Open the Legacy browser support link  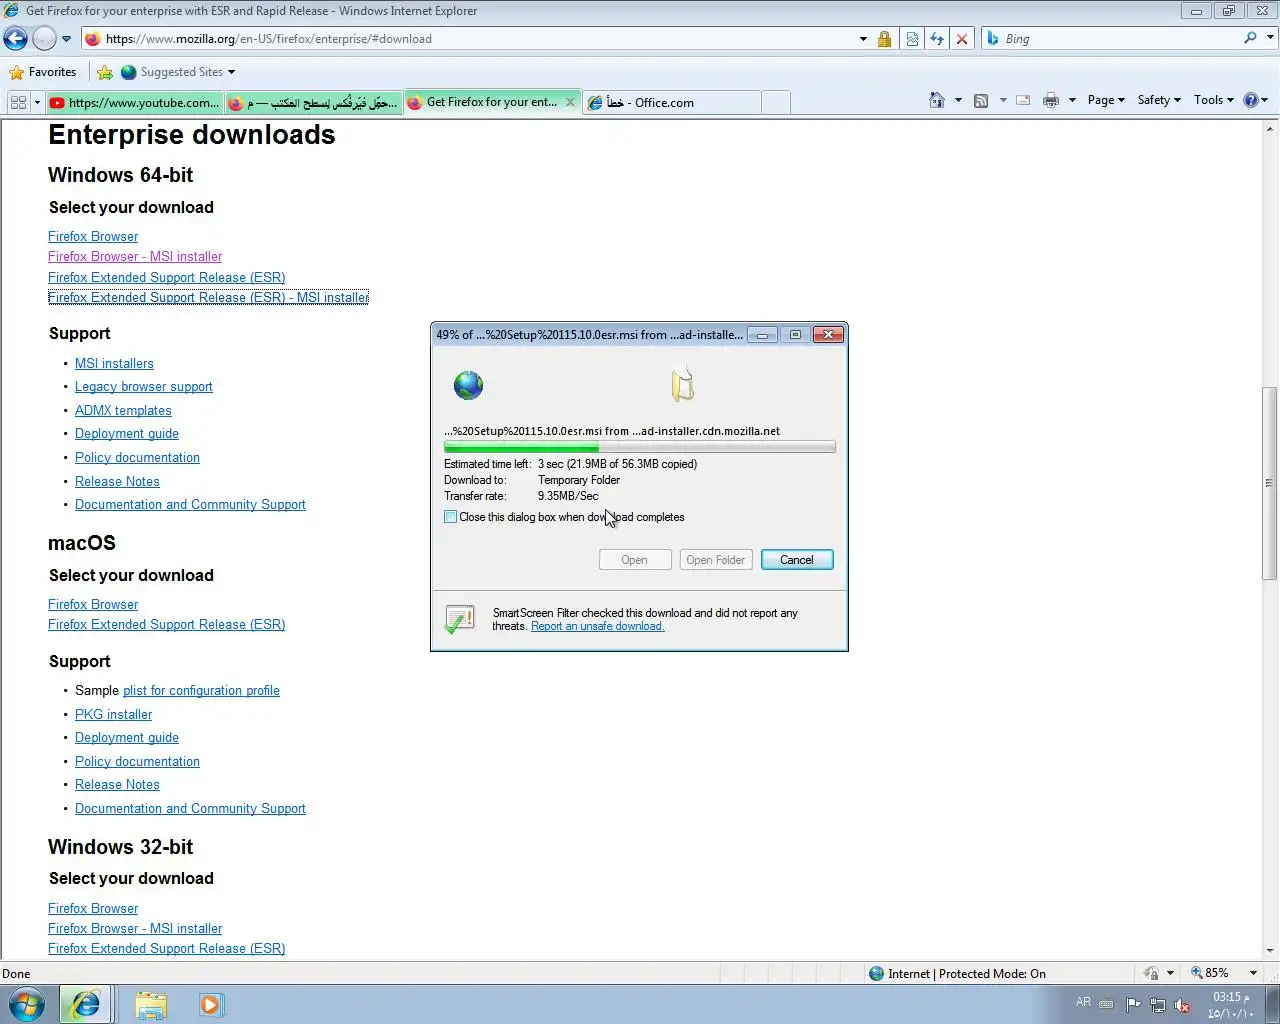click(x=144, y=387)
